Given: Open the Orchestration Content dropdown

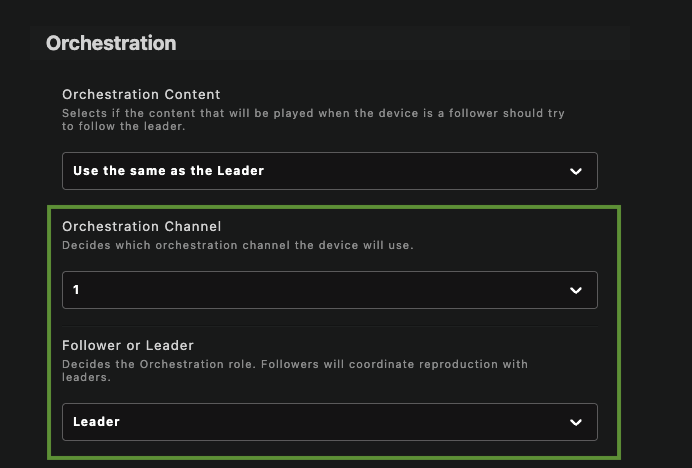Looking at the screenshot, I should pyautogui.click(x=330, y=171).
